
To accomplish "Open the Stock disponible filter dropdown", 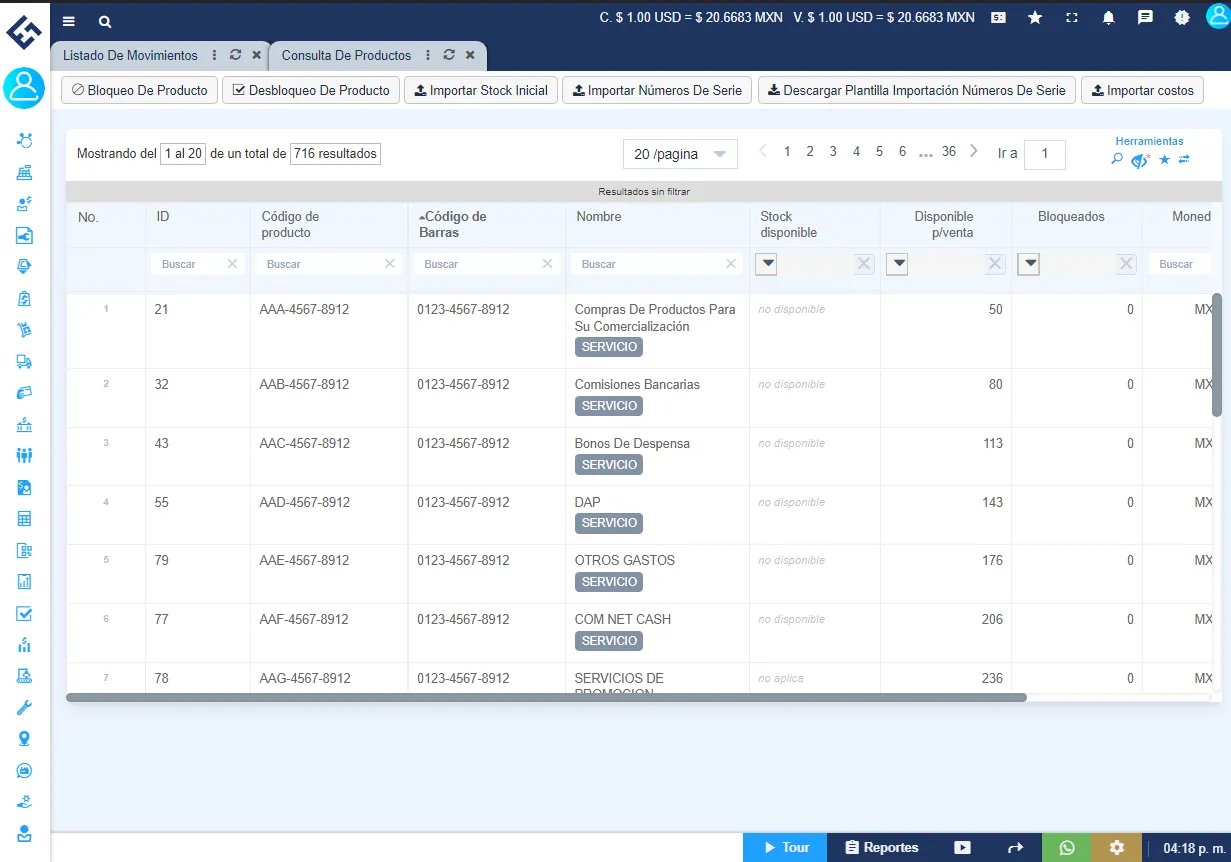I will coord(766,263).
